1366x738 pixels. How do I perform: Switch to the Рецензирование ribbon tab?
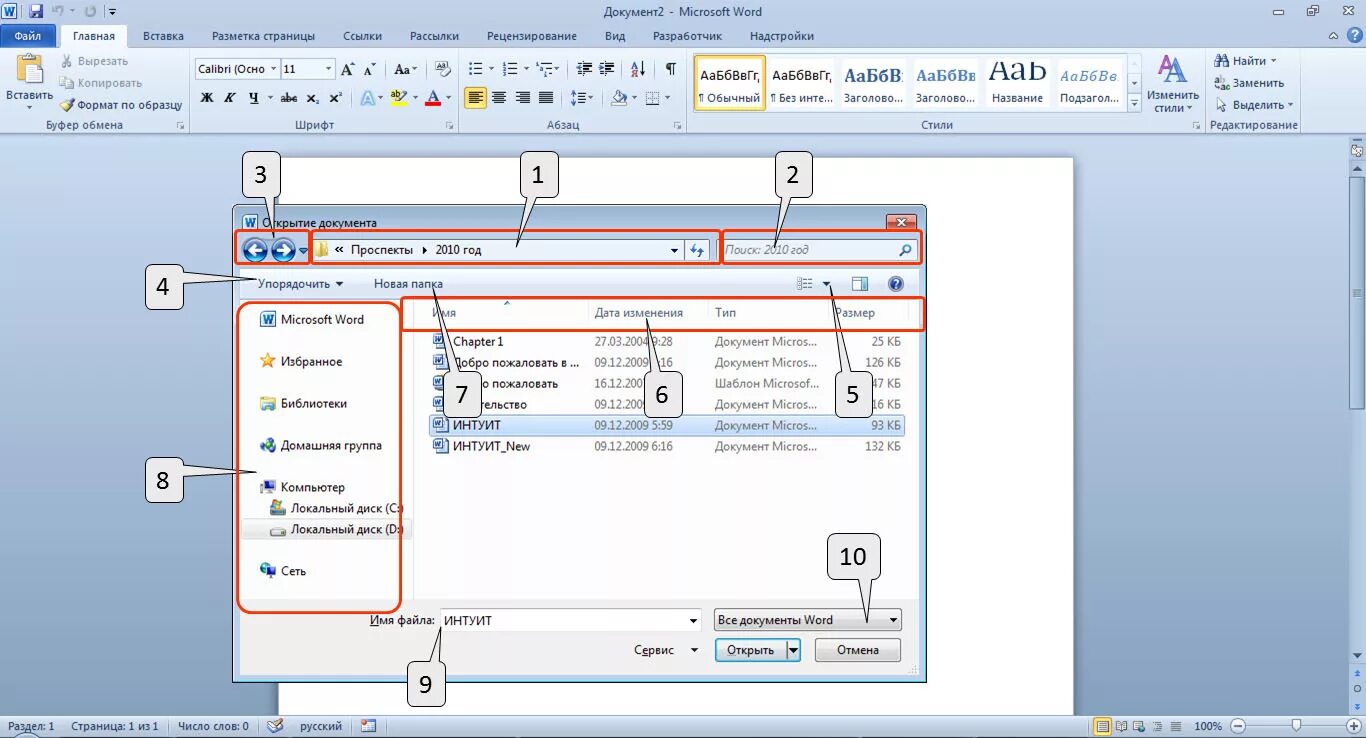(531, 36)
